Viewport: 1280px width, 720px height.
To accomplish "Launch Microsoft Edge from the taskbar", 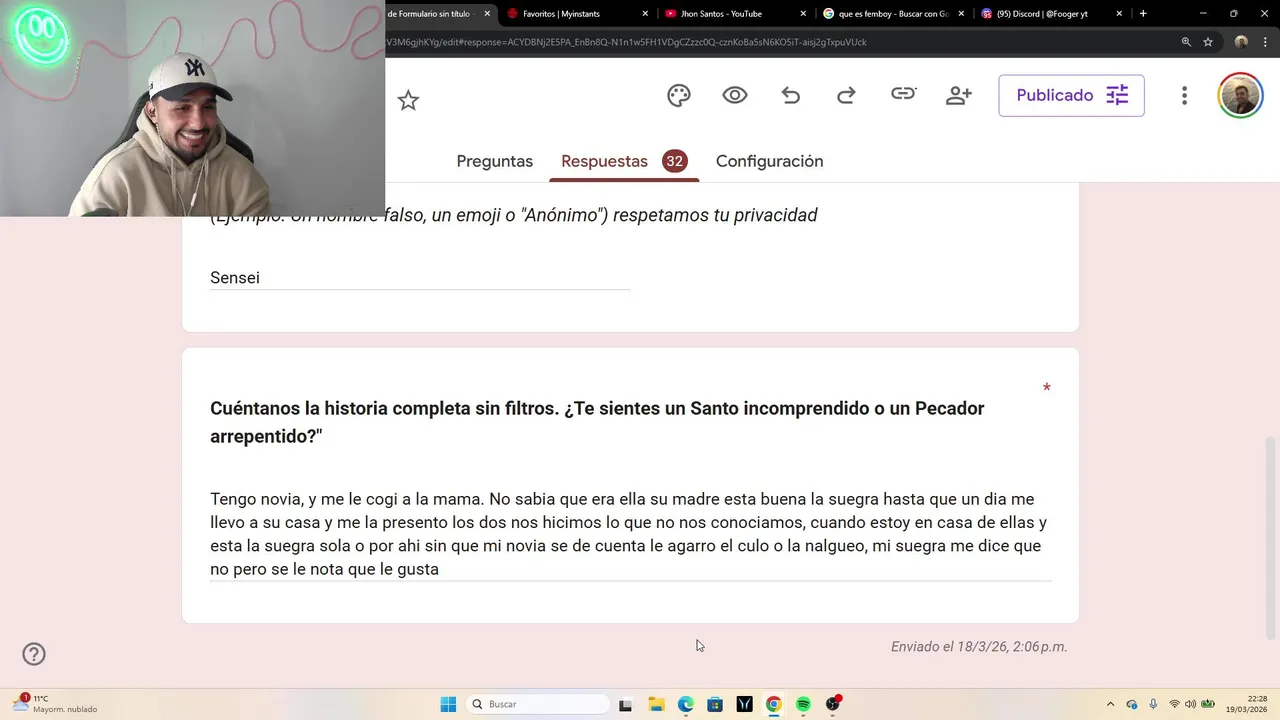I will 685,704.
